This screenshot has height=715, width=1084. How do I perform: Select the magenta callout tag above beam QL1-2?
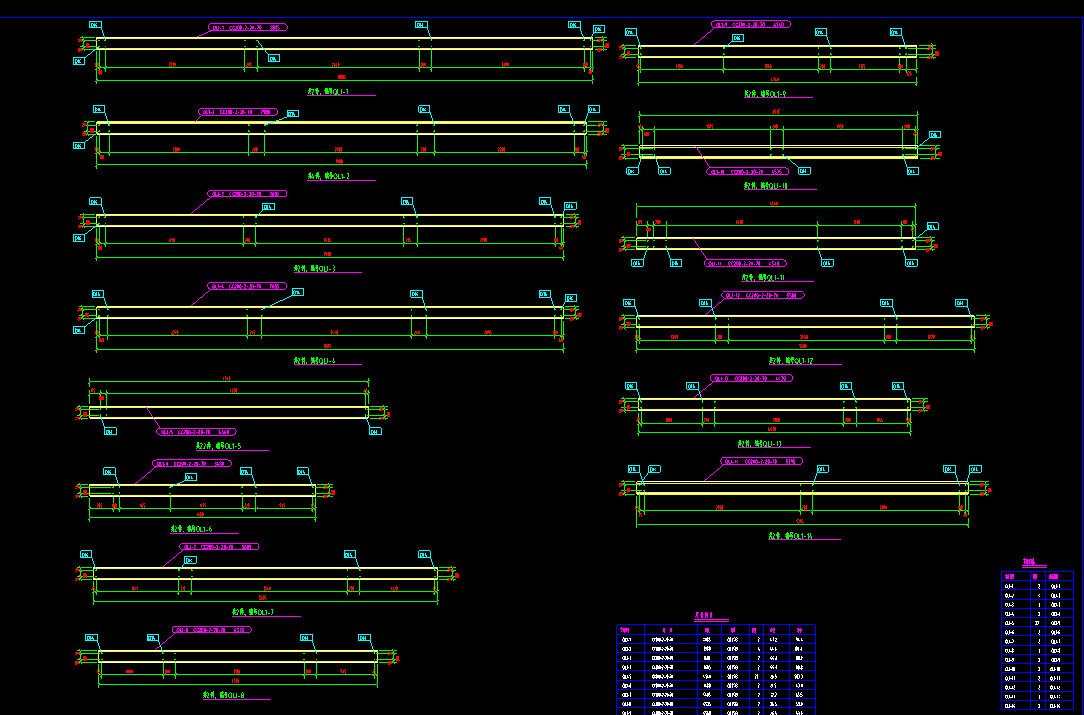coord(238,112)
